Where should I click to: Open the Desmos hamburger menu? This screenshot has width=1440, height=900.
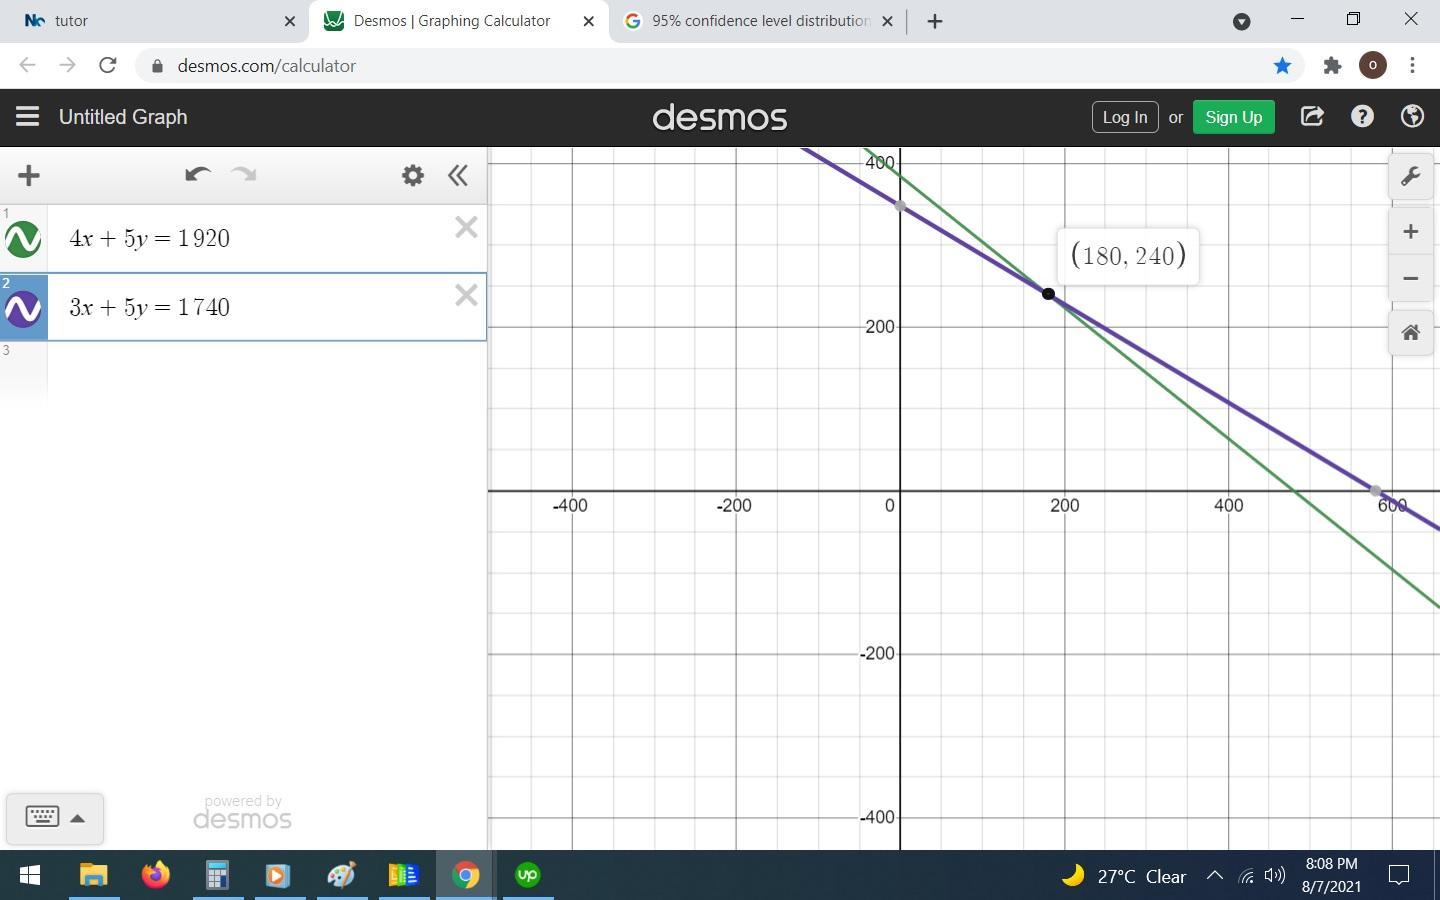(x=27, y=117)
